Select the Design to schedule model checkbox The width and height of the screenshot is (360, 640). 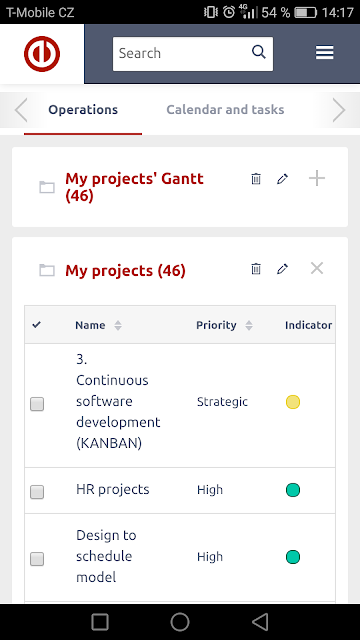(x=37, y=559)
